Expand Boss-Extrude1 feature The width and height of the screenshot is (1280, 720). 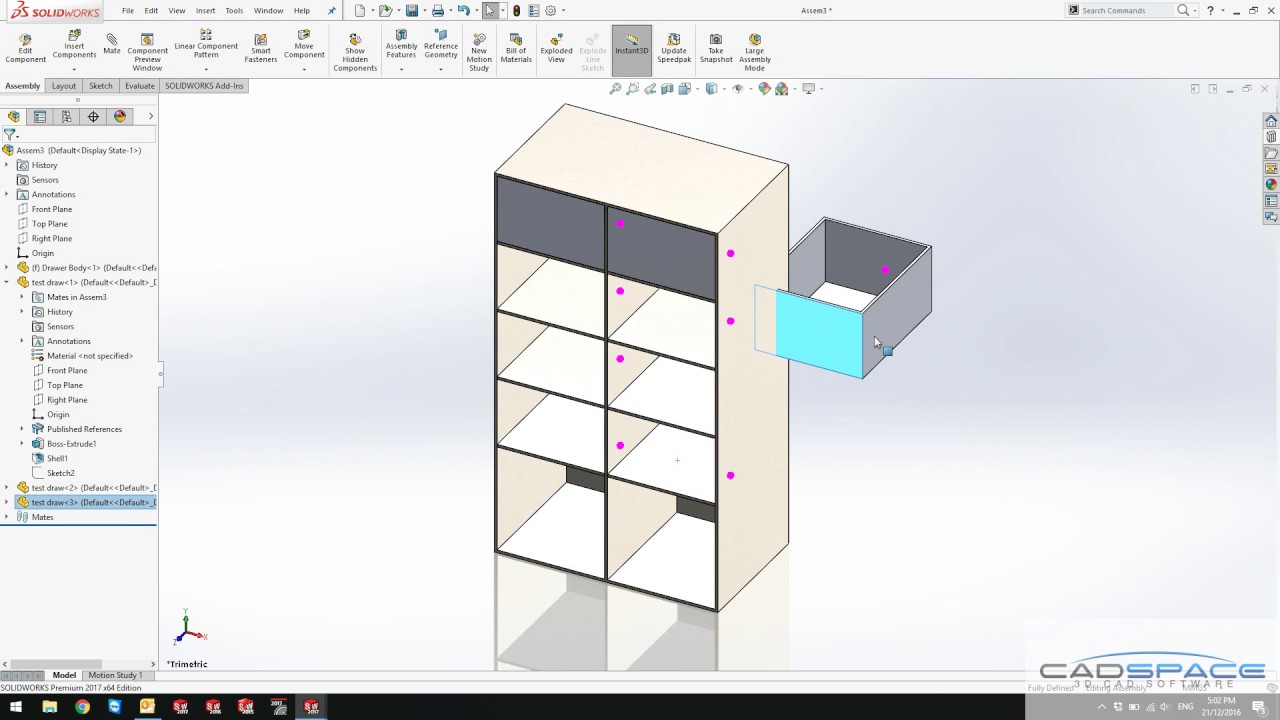22,444
